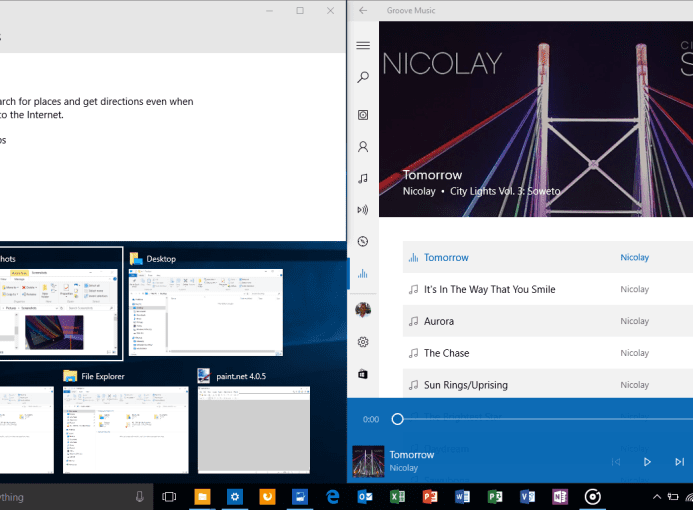The width and height of the screenshot is (693, 510).
Task: Open Microsoft Edge from the taskbar
Action: tap(332, 497)
